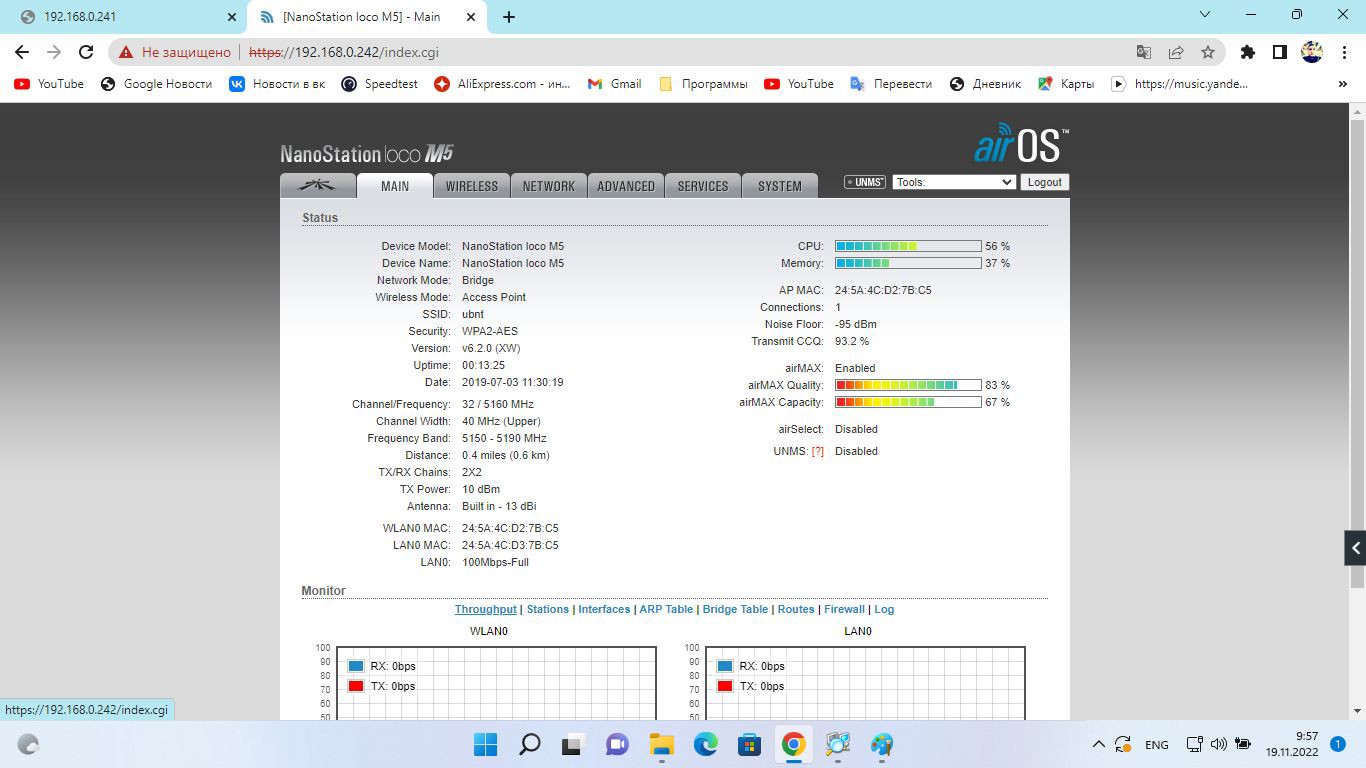Click the airMAX Capacity bar
Viewport: 1366px width, 768px height.
tap(908, 402)
